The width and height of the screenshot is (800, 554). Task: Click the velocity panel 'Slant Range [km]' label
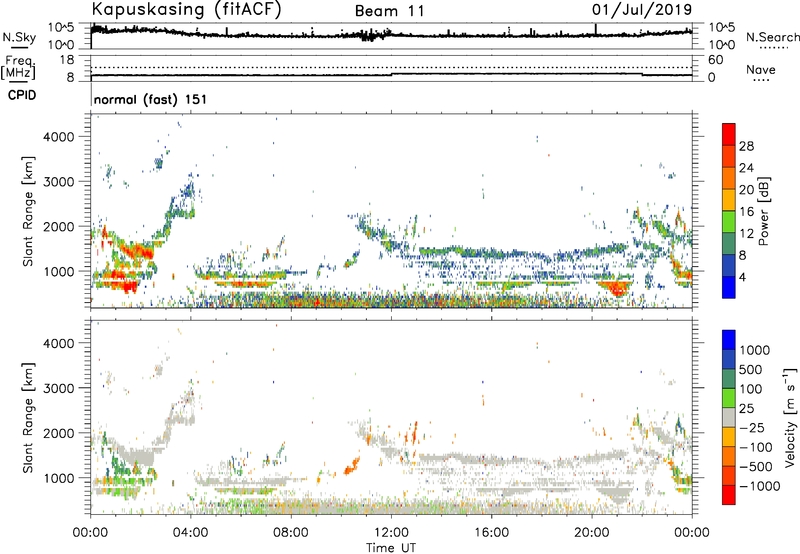[28, 418]
